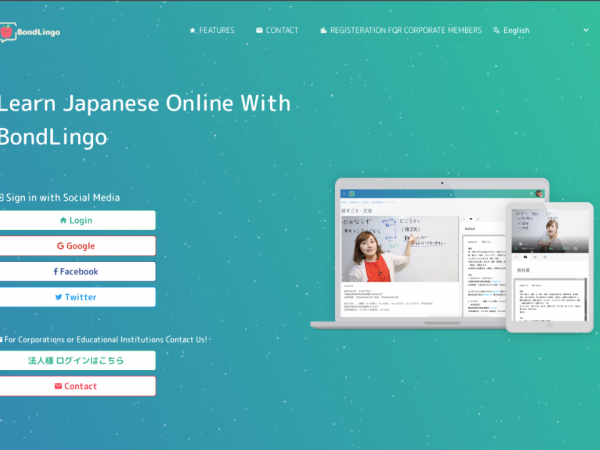Image resolution: width=600 pixels, height=450 pixels.
Task: Open the Features menu item
Action: (216, 31)
